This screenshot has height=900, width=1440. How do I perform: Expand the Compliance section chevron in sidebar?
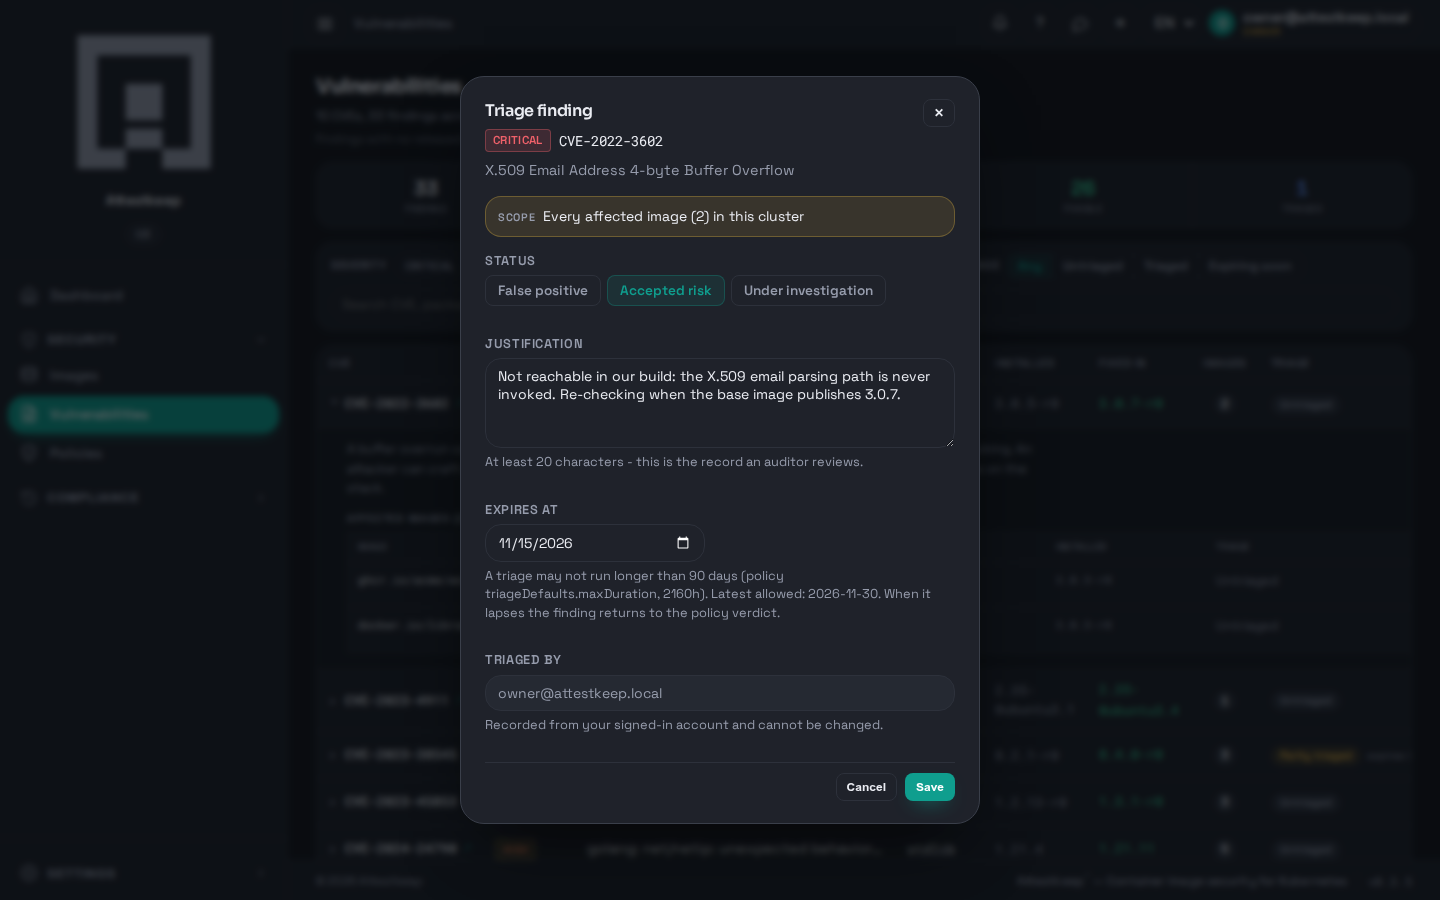(261, 497)
